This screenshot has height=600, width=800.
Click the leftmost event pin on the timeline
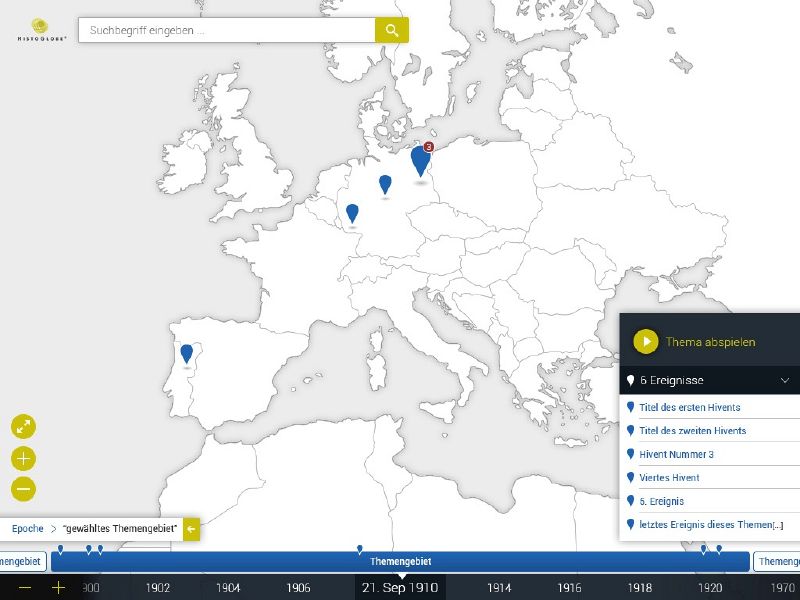click(x=61, y=549)
